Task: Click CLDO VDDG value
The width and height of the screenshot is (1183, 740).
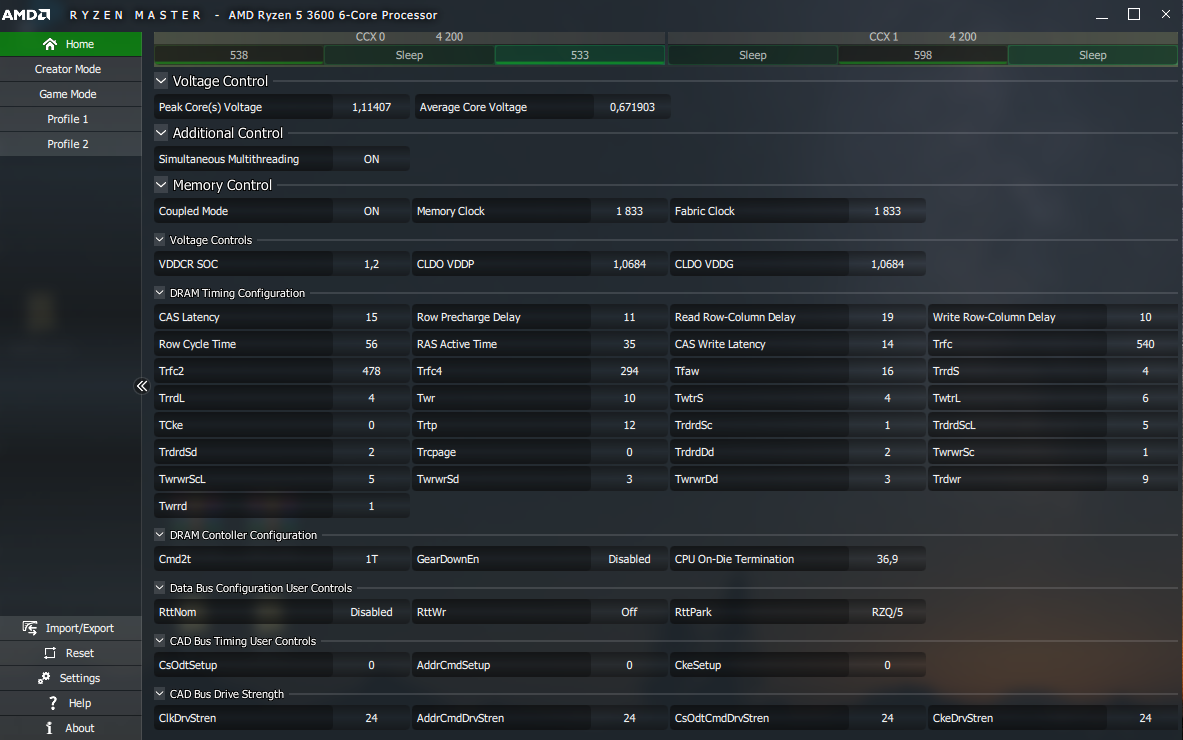Action: [x=887, y=264]
